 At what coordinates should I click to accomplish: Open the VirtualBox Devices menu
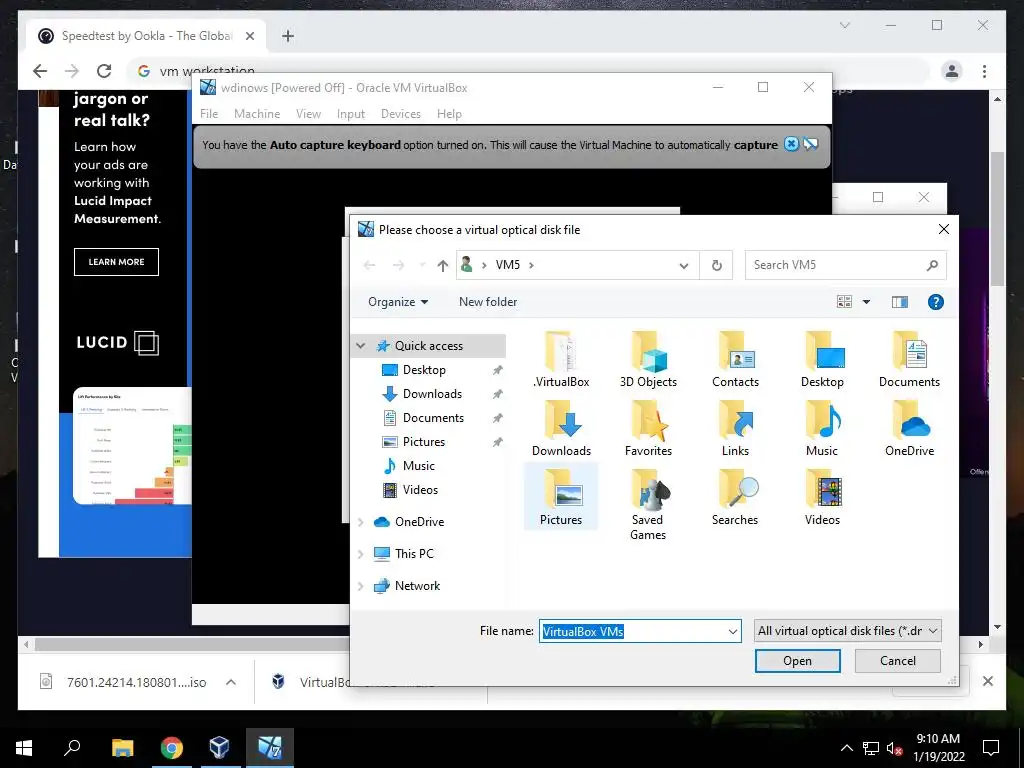(401, 114)
